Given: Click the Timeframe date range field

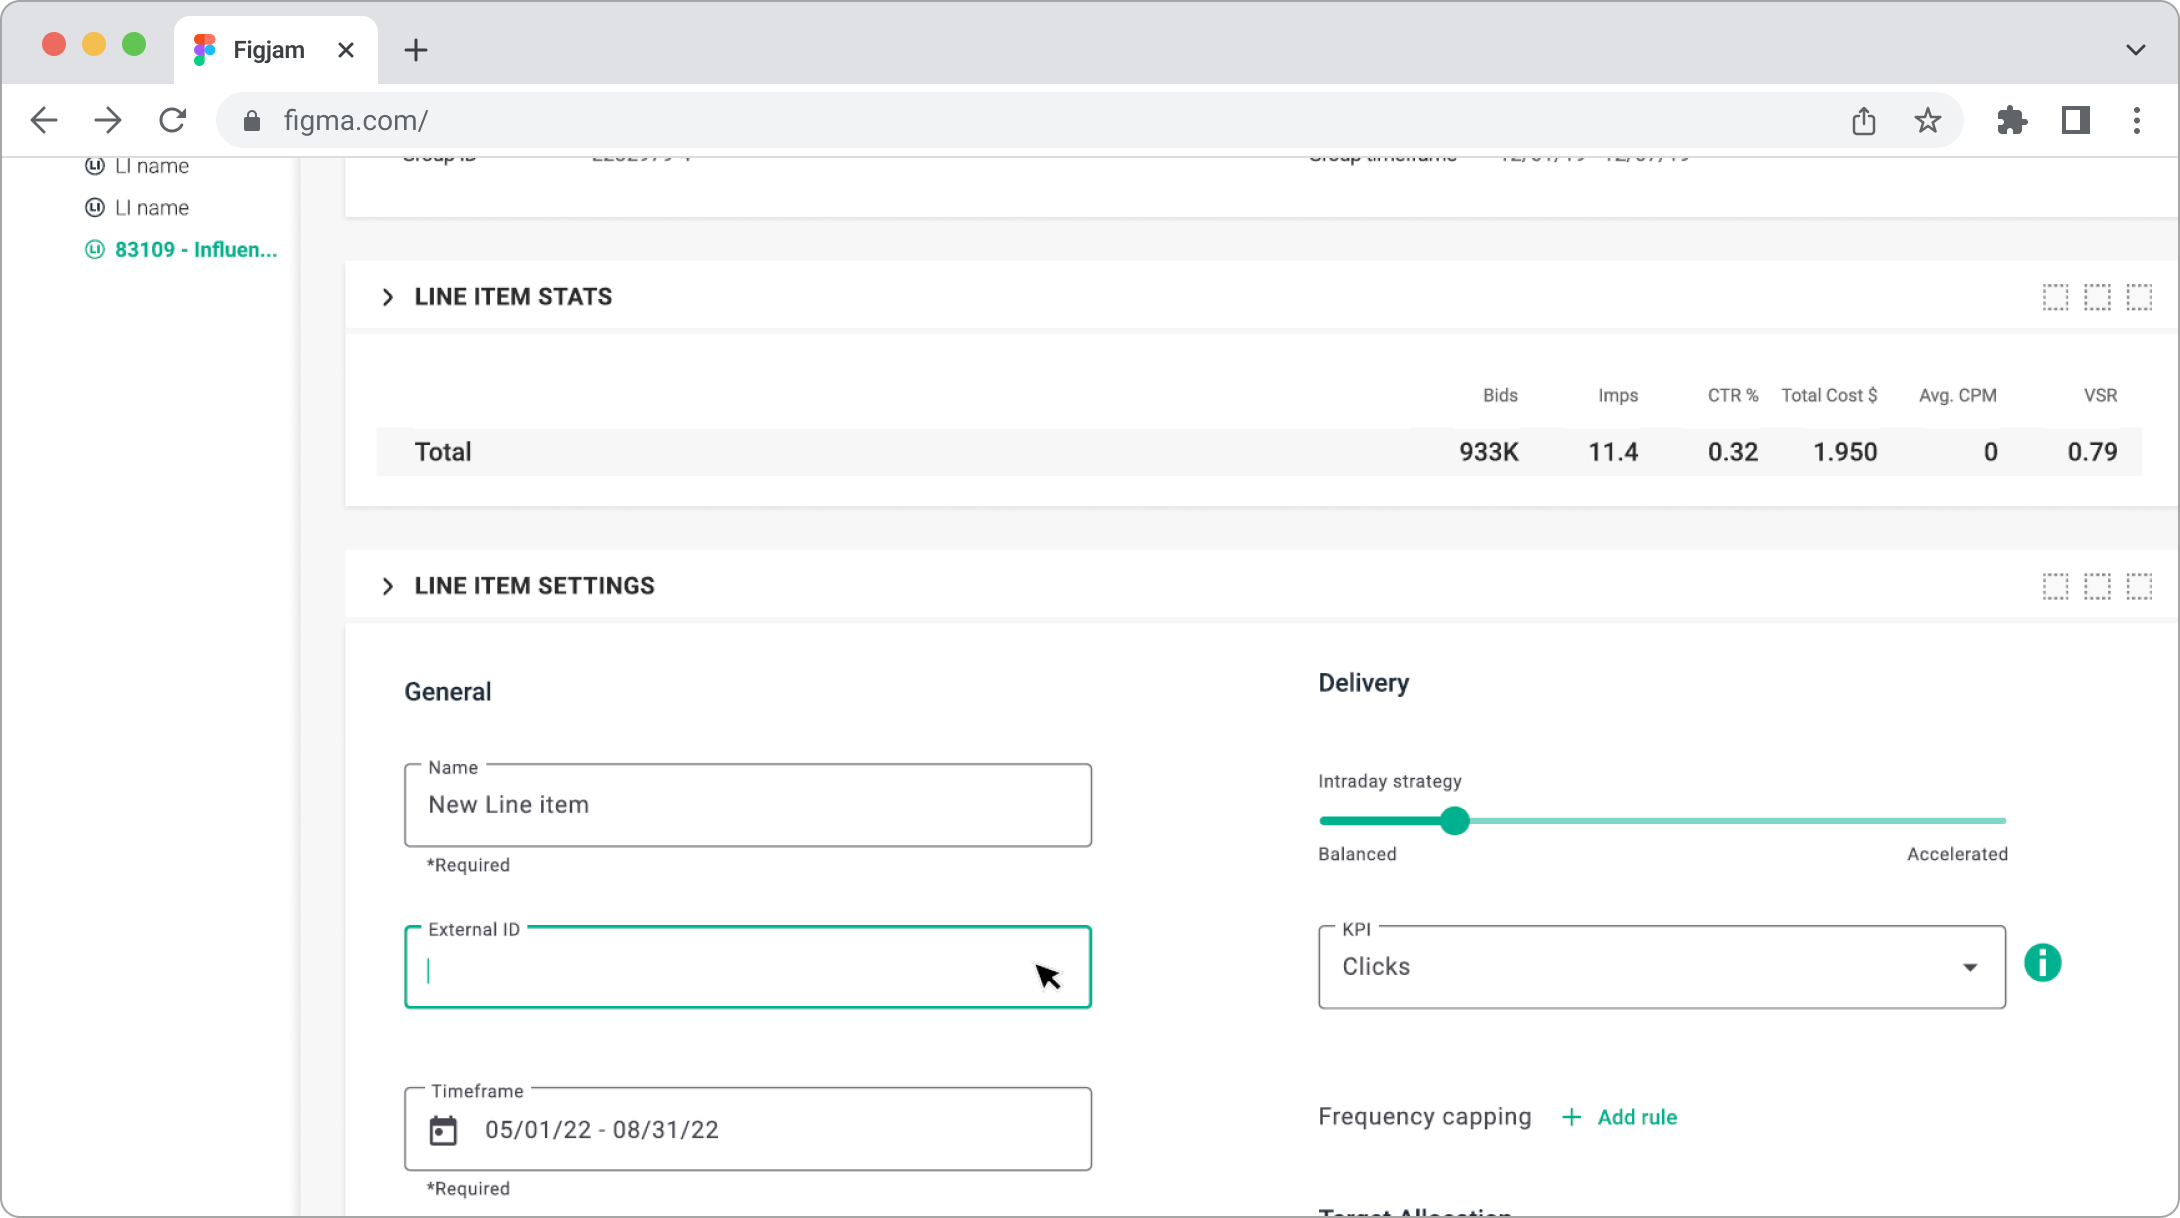Looking at the screenshot, I should [x=748, y=1129].
